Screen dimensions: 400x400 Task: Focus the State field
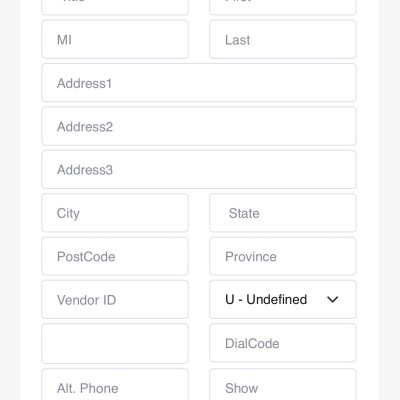[x=283, y=213]
